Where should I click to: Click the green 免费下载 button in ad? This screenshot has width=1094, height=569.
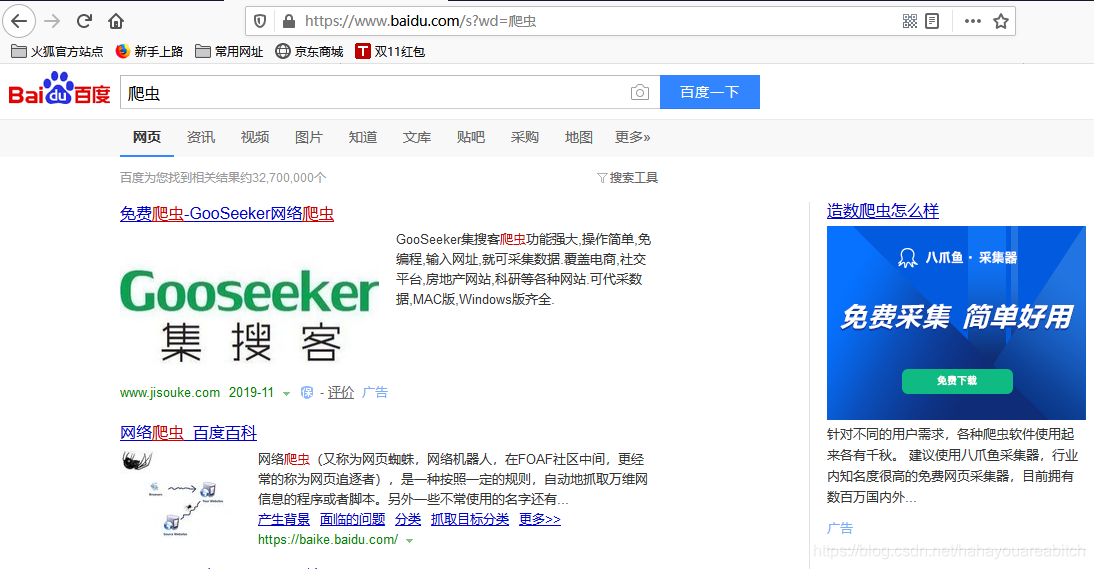pyautogui.click(x=957, y=381)
